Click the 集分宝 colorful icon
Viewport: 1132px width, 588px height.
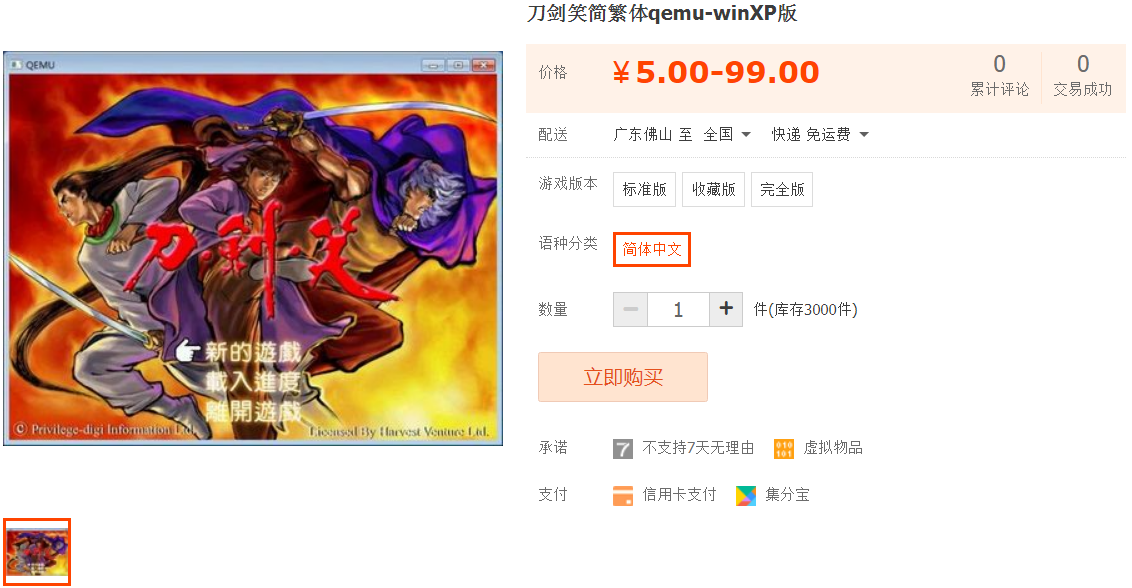(x=746, y=496)
